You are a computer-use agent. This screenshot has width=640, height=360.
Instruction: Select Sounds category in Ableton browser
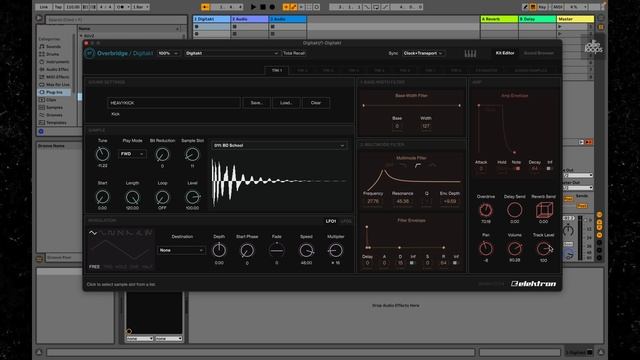point(53,47)
